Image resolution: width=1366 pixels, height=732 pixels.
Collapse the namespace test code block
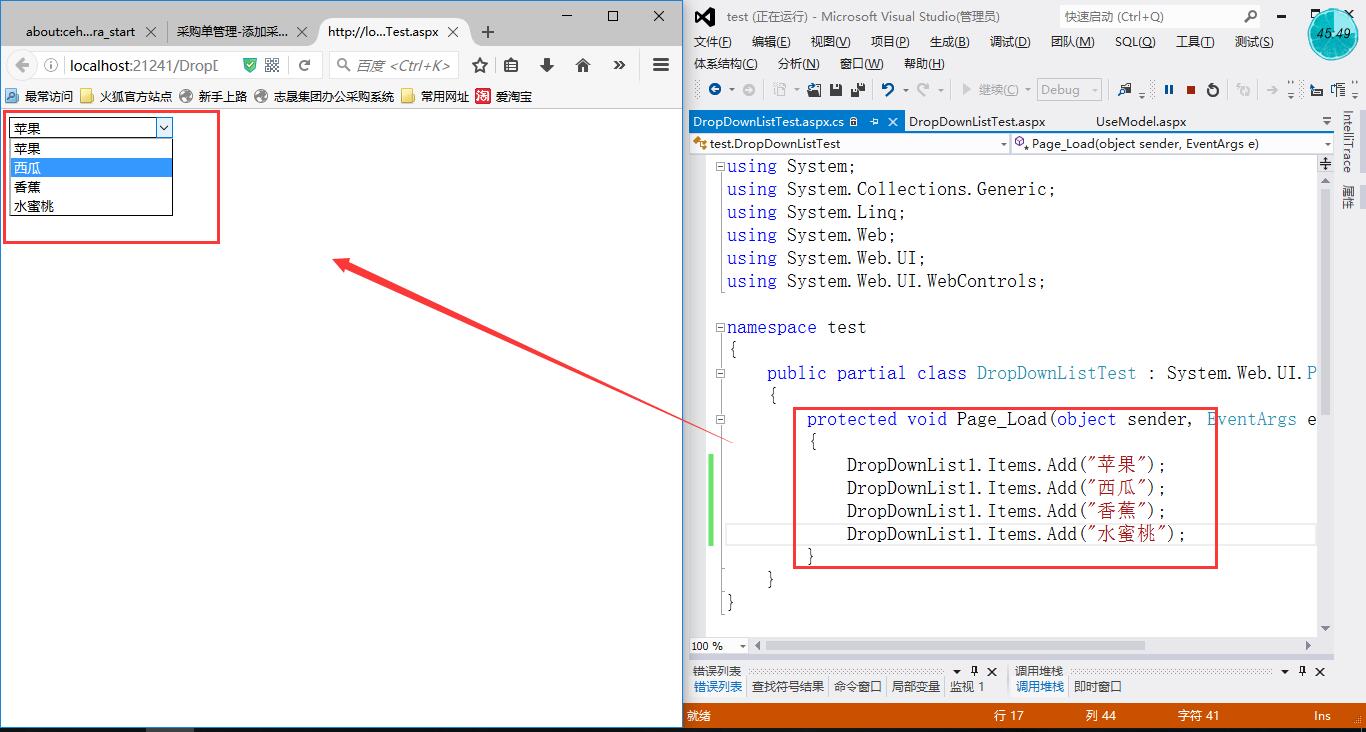coord(720,327)
